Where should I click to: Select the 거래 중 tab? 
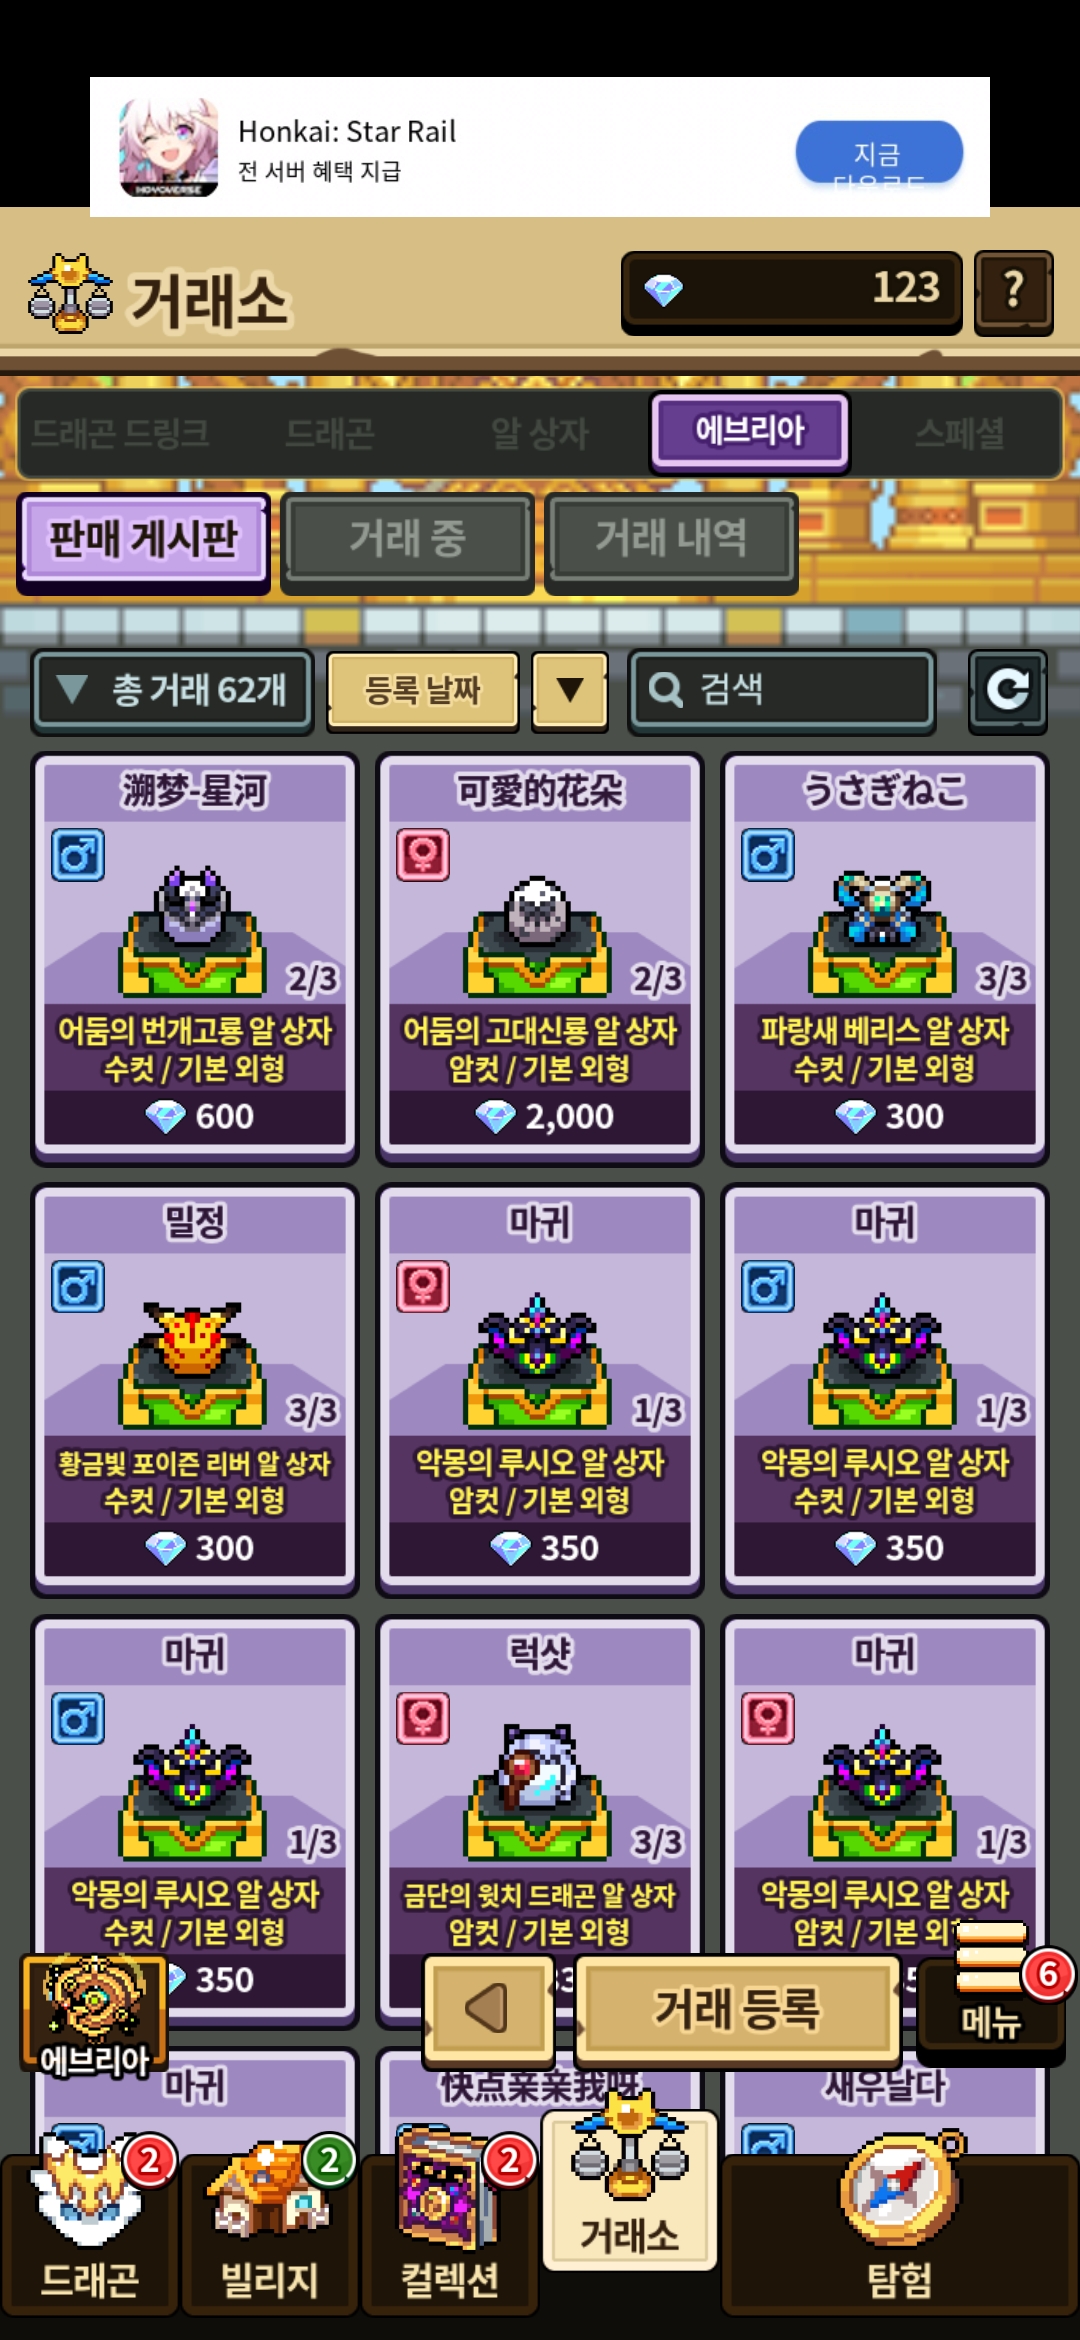407,539
